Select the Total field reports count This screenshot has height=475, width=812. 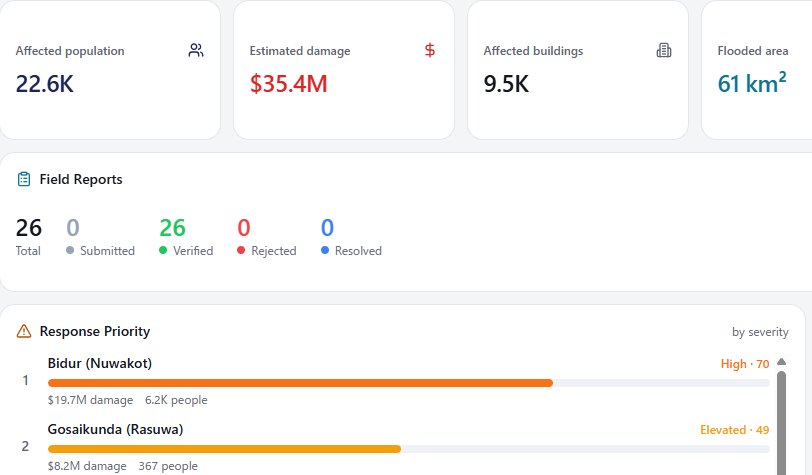[28, 227]
